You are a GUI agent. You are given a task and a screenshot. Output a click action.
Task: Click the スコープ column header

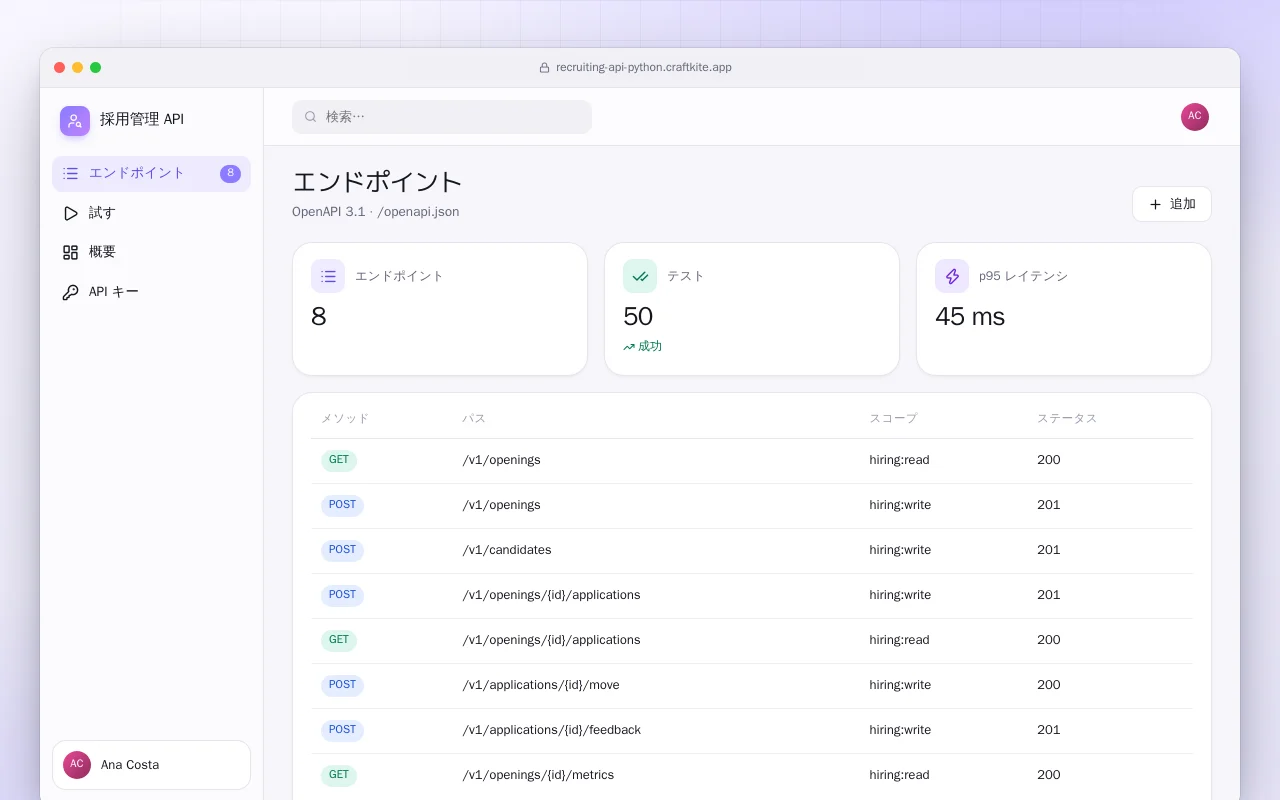click(x=893, y=419)
